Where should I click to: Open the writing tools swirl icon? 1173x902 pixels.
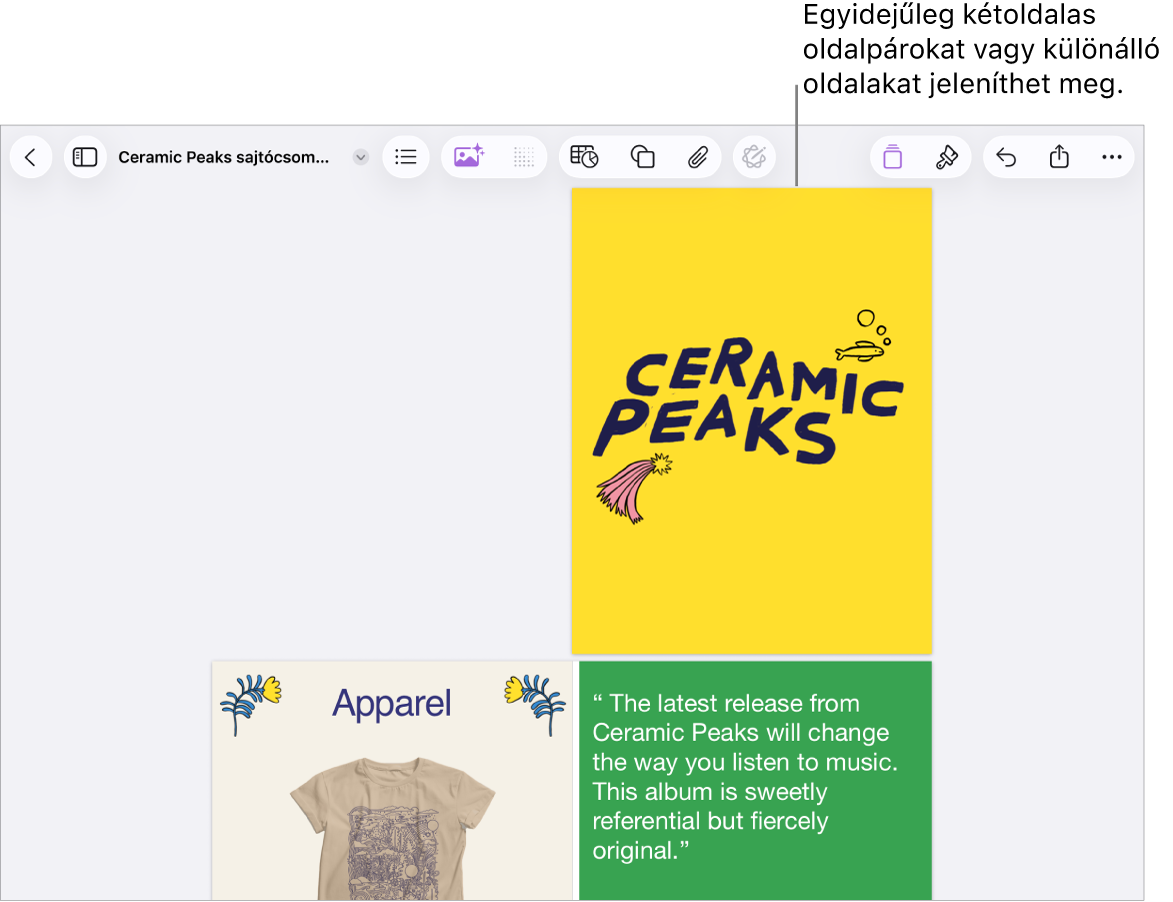(754, 157)
